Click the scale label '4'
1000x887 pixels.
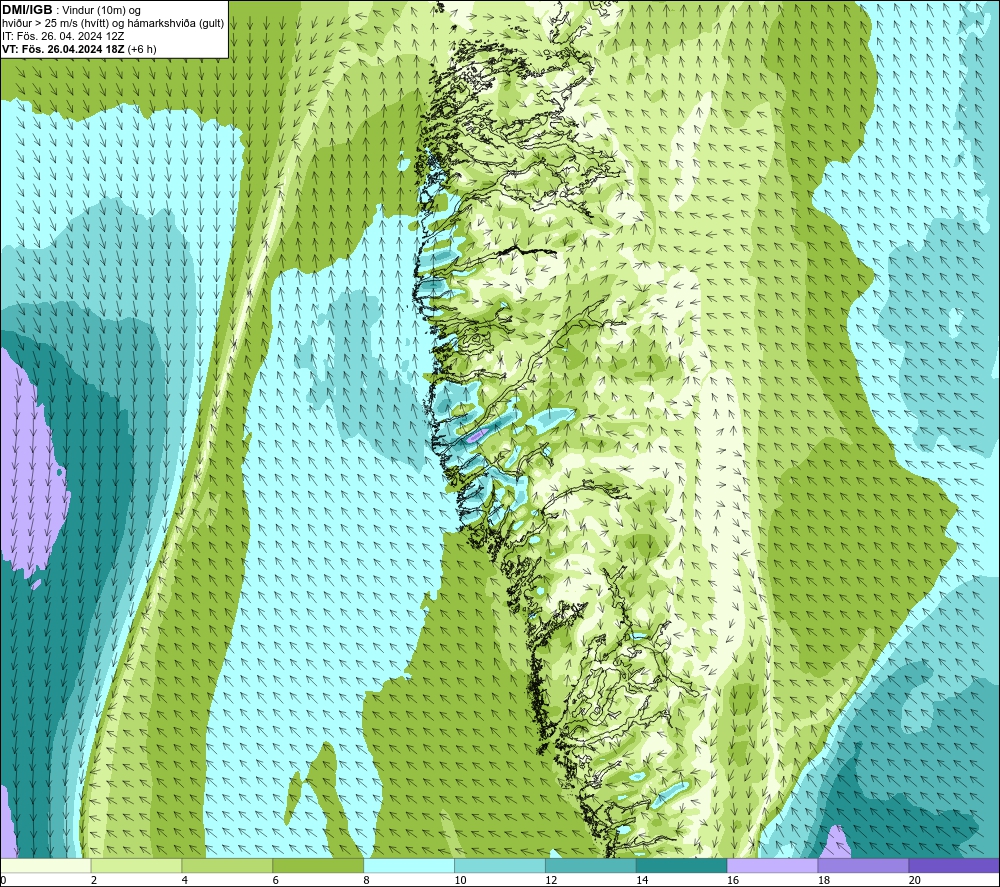[185, 880]
